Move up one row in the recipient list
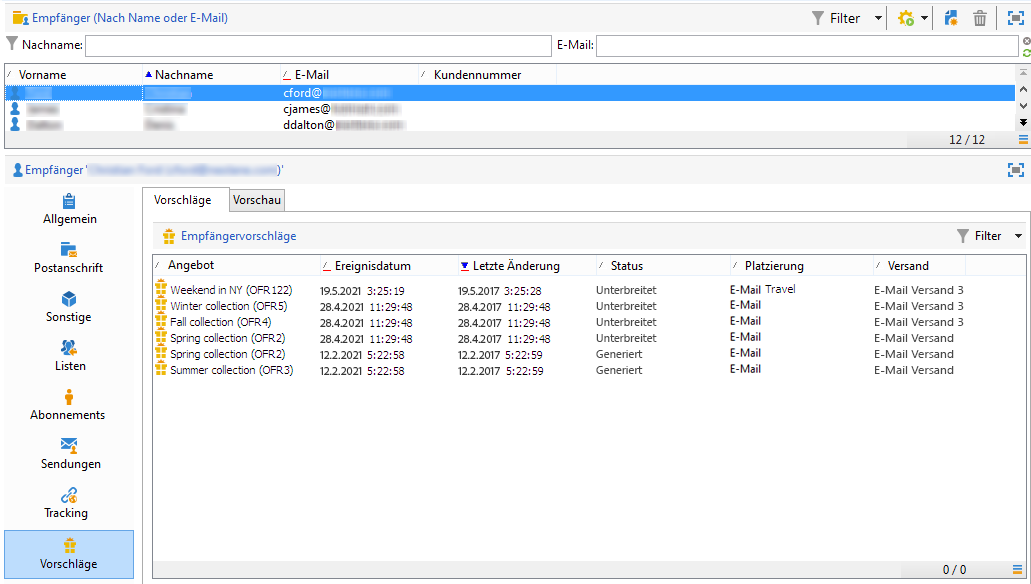This screenshot has width=1031, height=584. [1023, 89]
